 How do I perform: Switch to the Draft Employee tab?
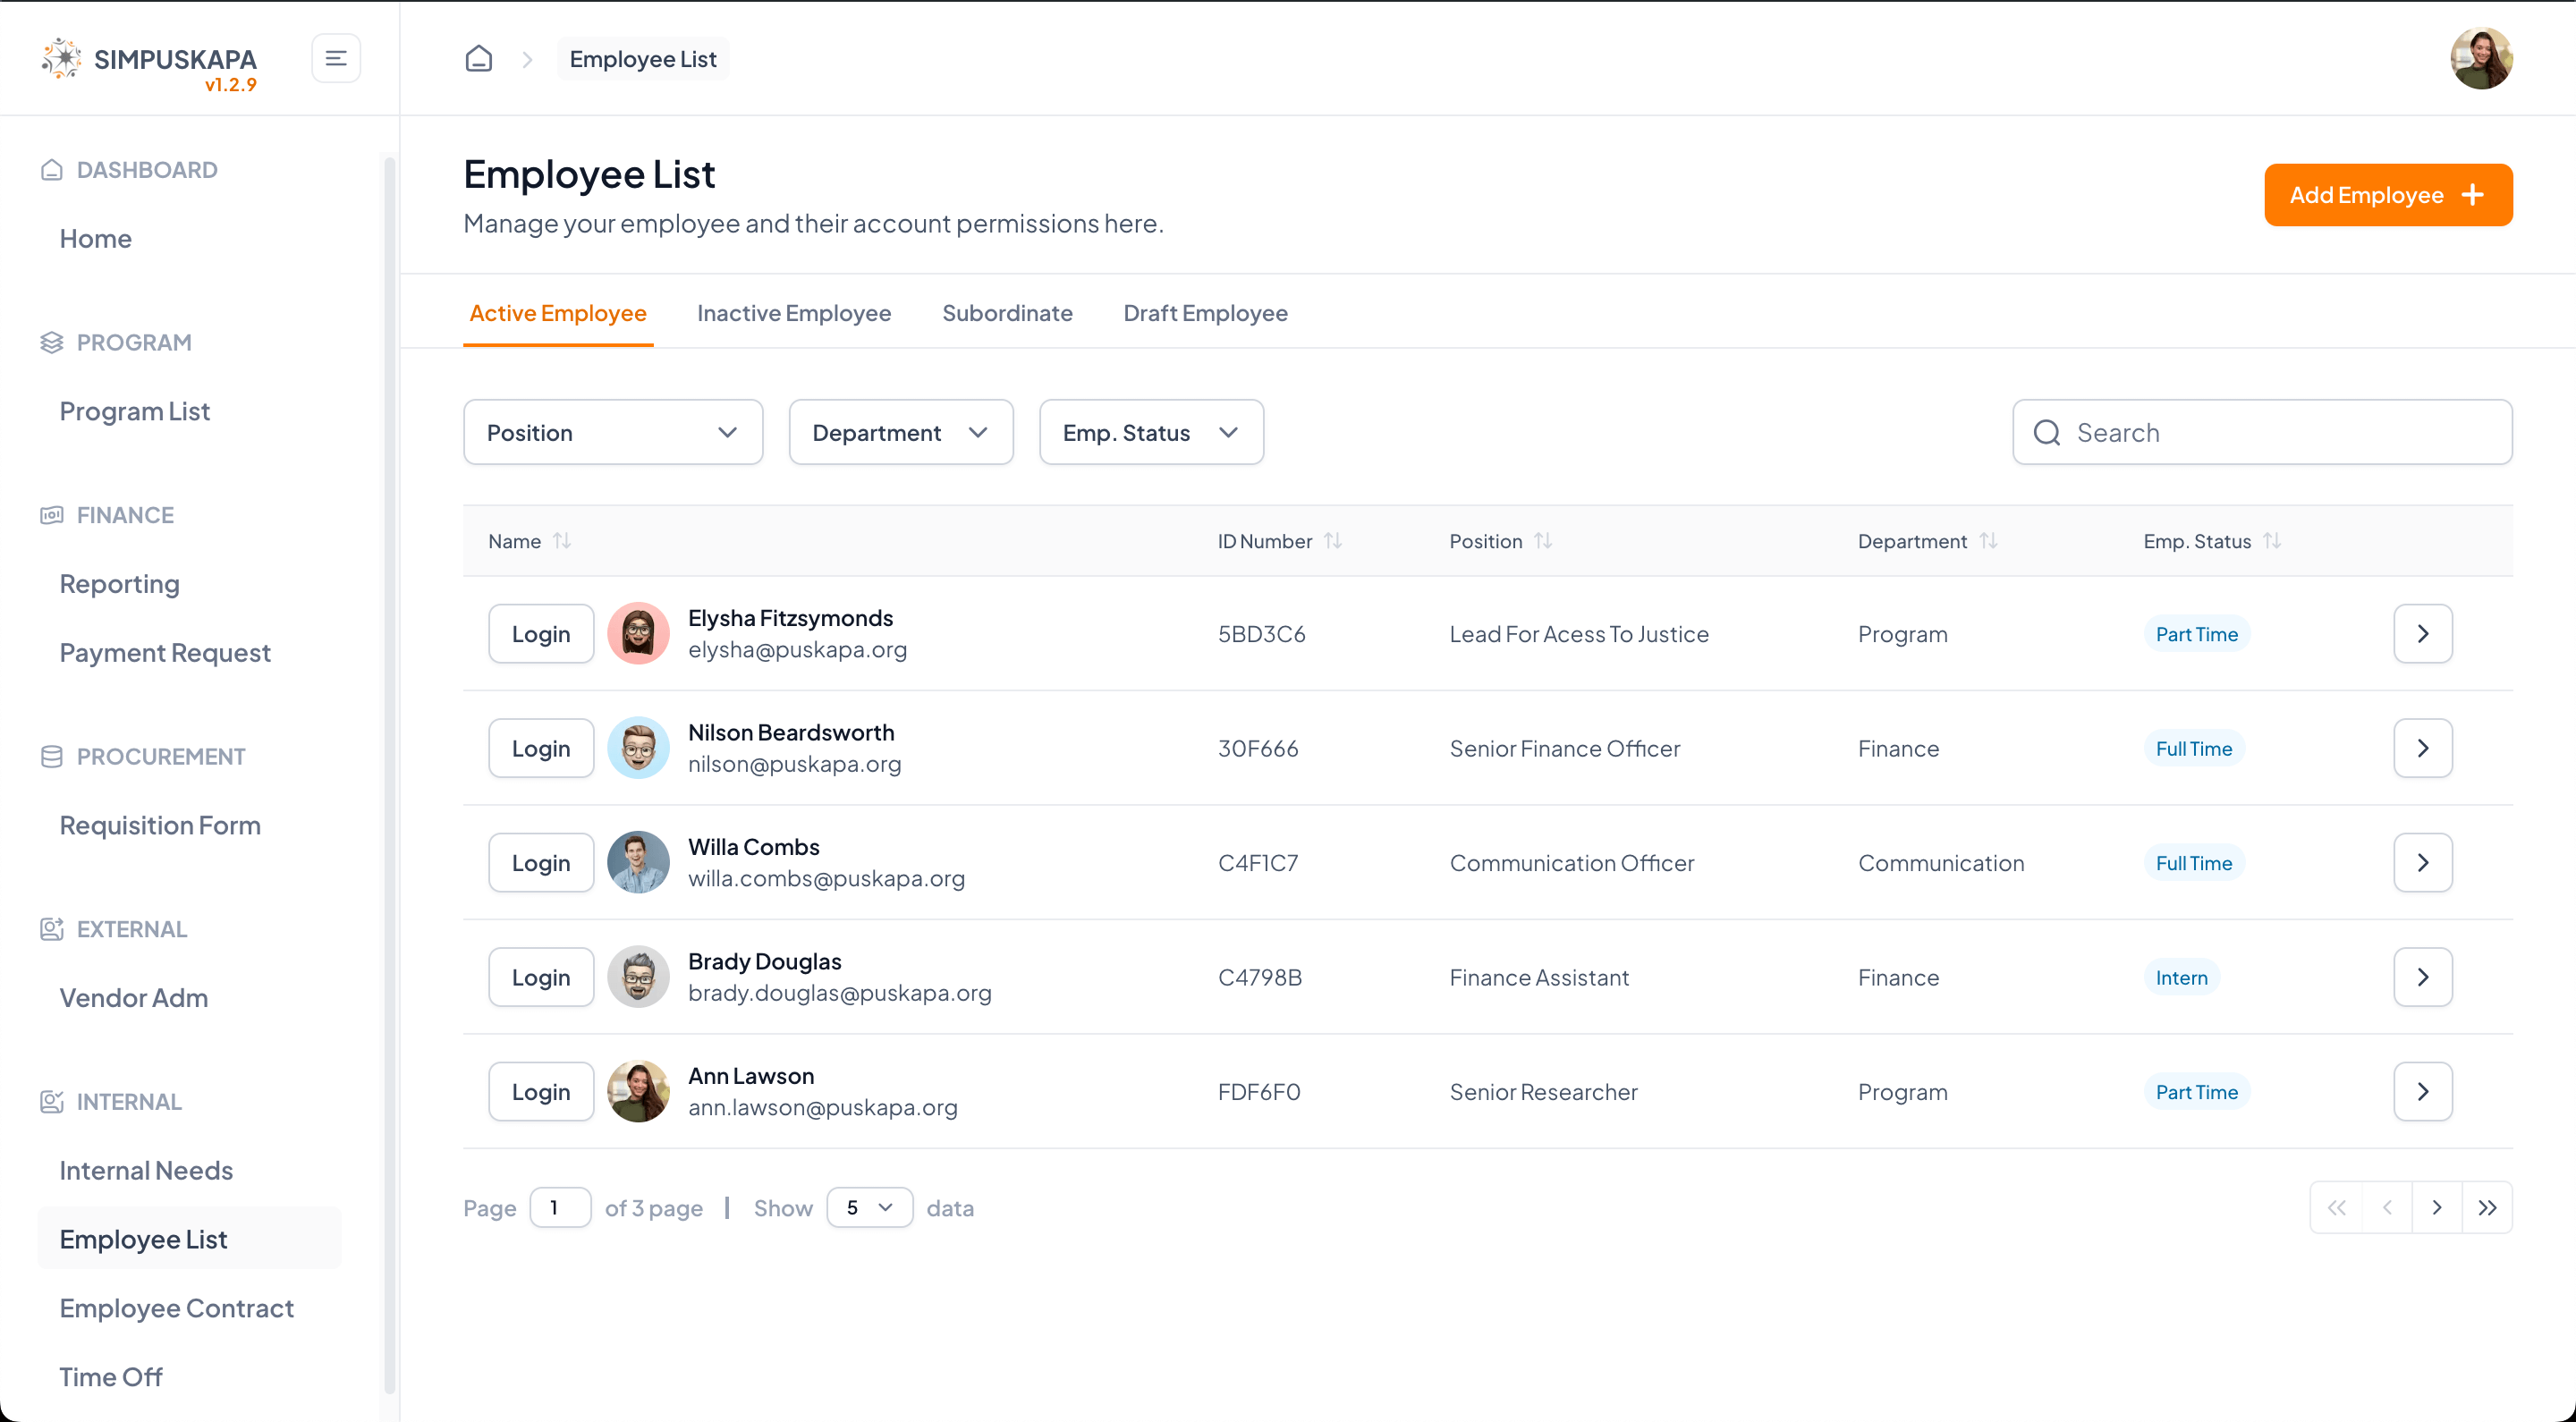pos(1205,312)
